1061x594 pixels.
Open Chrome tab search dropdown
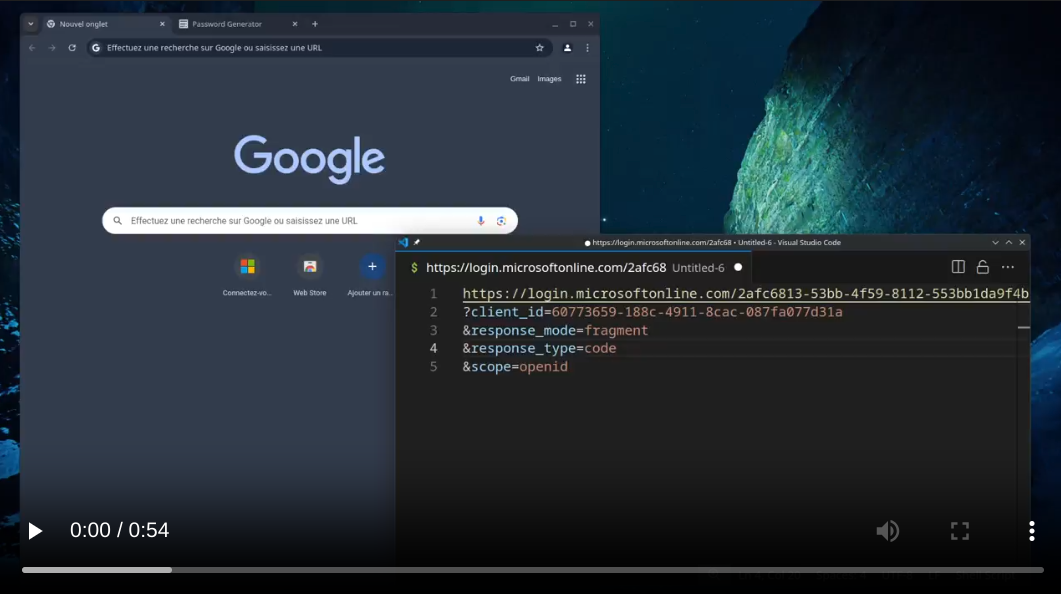click(x=30, y=24)
